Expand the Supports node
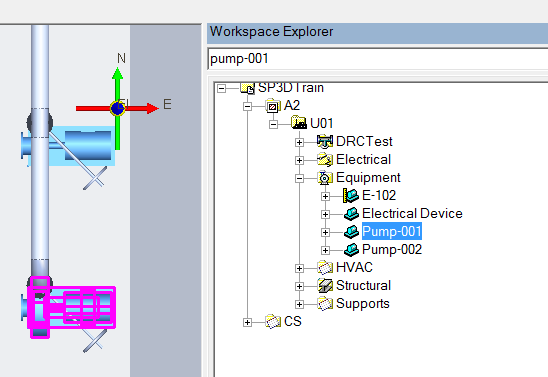The width and height of the screenshot is (548, 377). point(299,304)
